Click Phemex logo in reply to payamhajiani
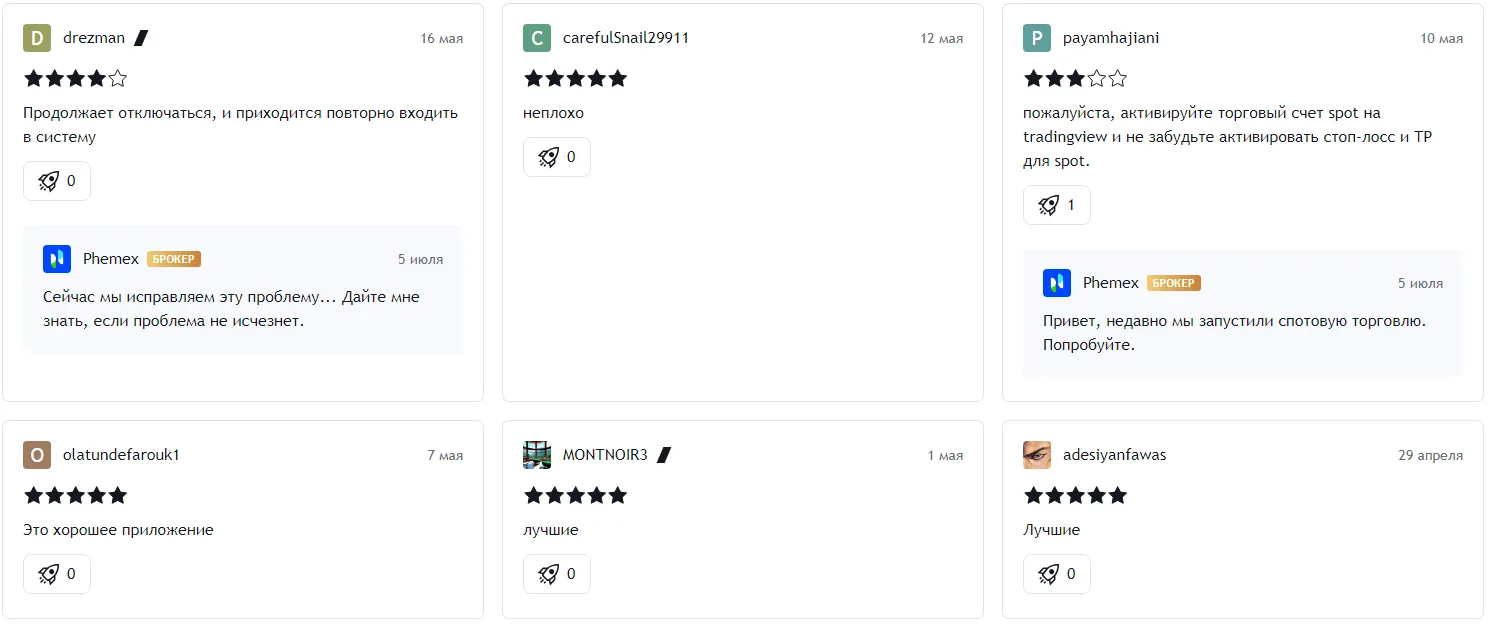 pyautogui.click(x=1057, y=283)
